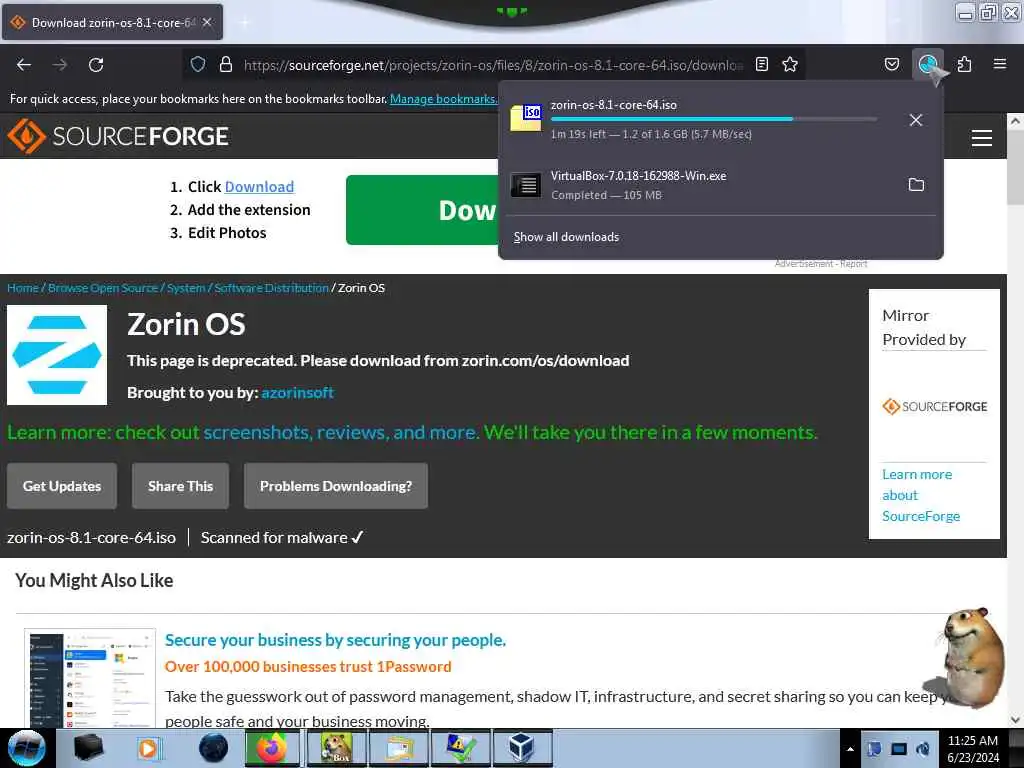Image resolution: width=1024 pixels, height=768 pixels.
Task: Show site security lock information
Action: click(226, 64)
